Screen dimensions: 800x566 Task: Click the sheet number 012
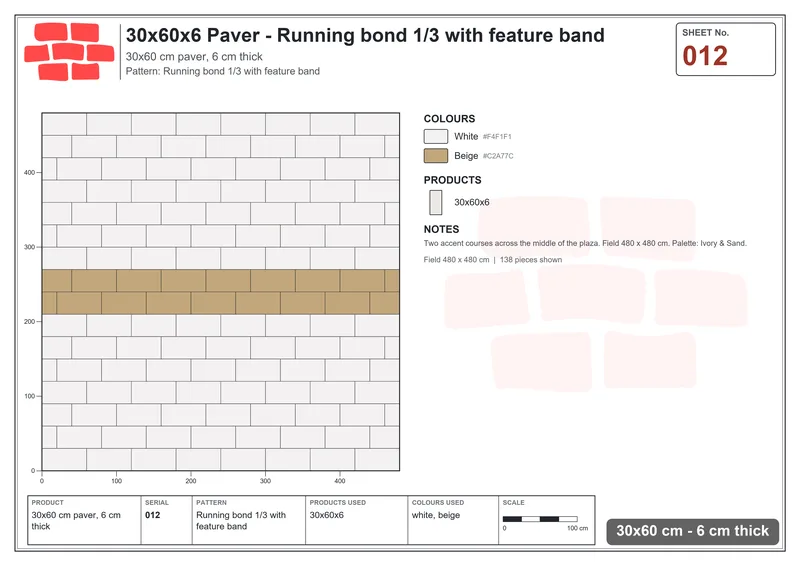[705, 56]
